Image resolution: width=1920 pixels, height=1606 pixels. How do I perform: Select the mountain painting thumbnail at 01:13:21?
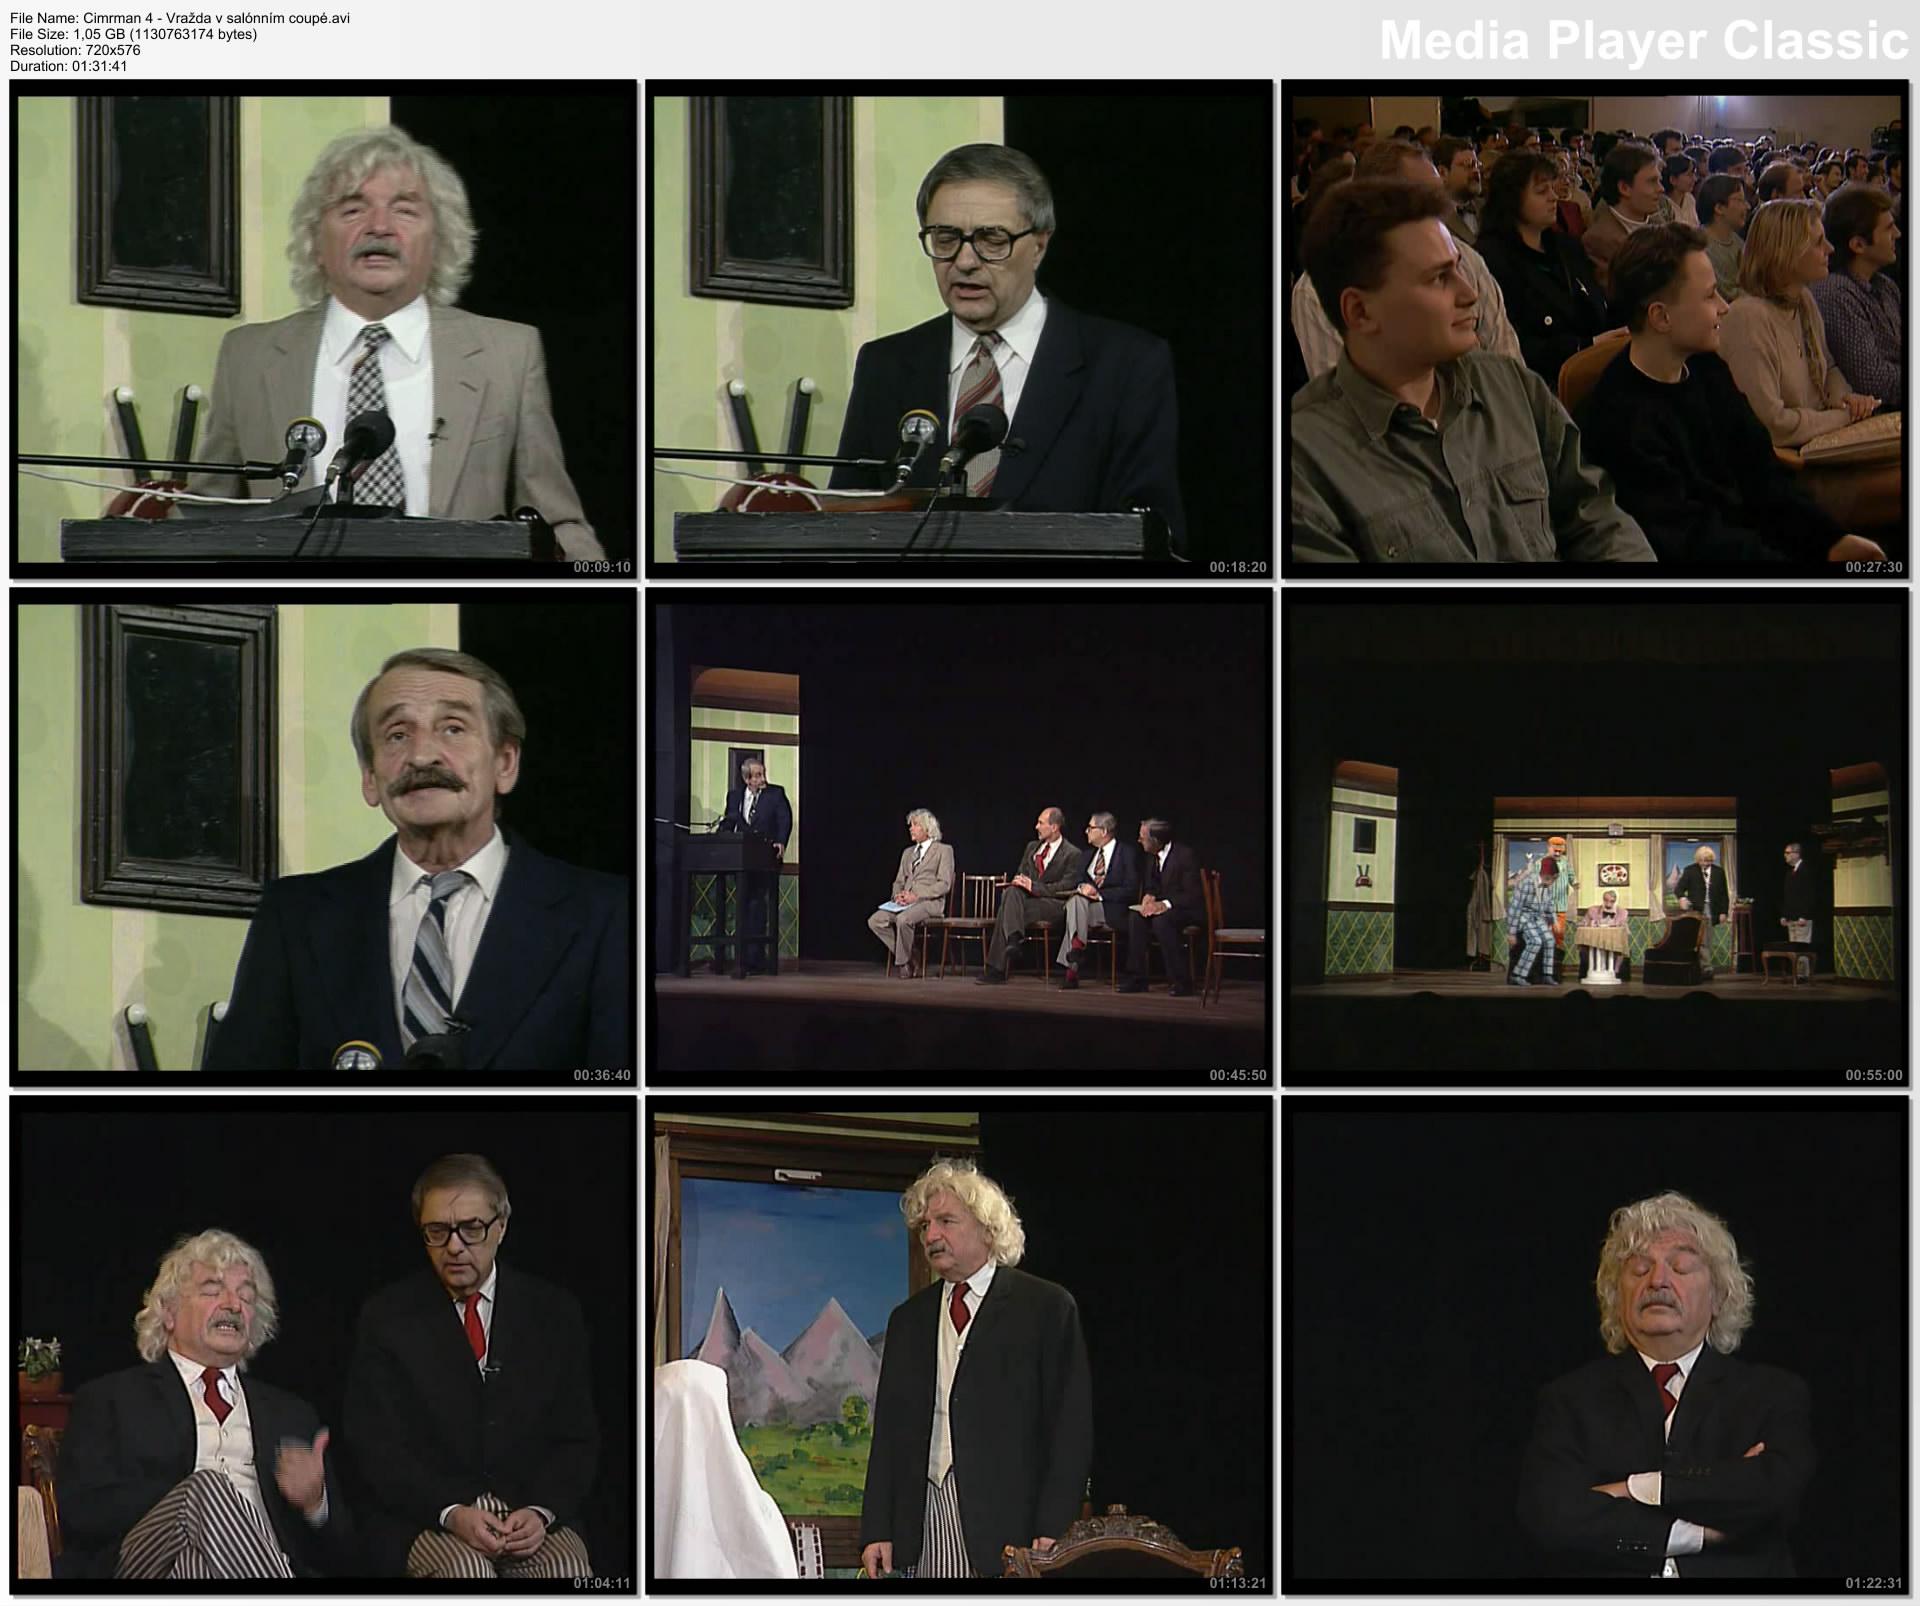point(959,1345)
